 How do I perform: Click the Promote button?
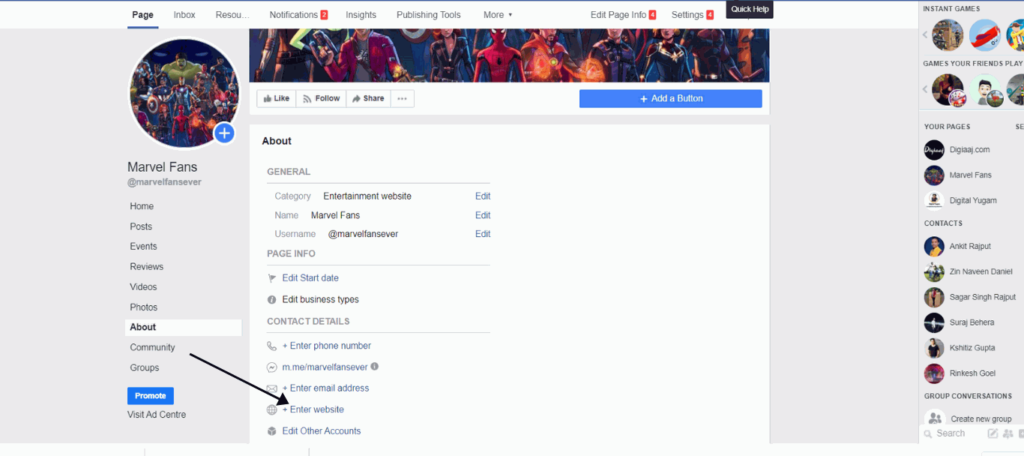click(x=150, y=396)
